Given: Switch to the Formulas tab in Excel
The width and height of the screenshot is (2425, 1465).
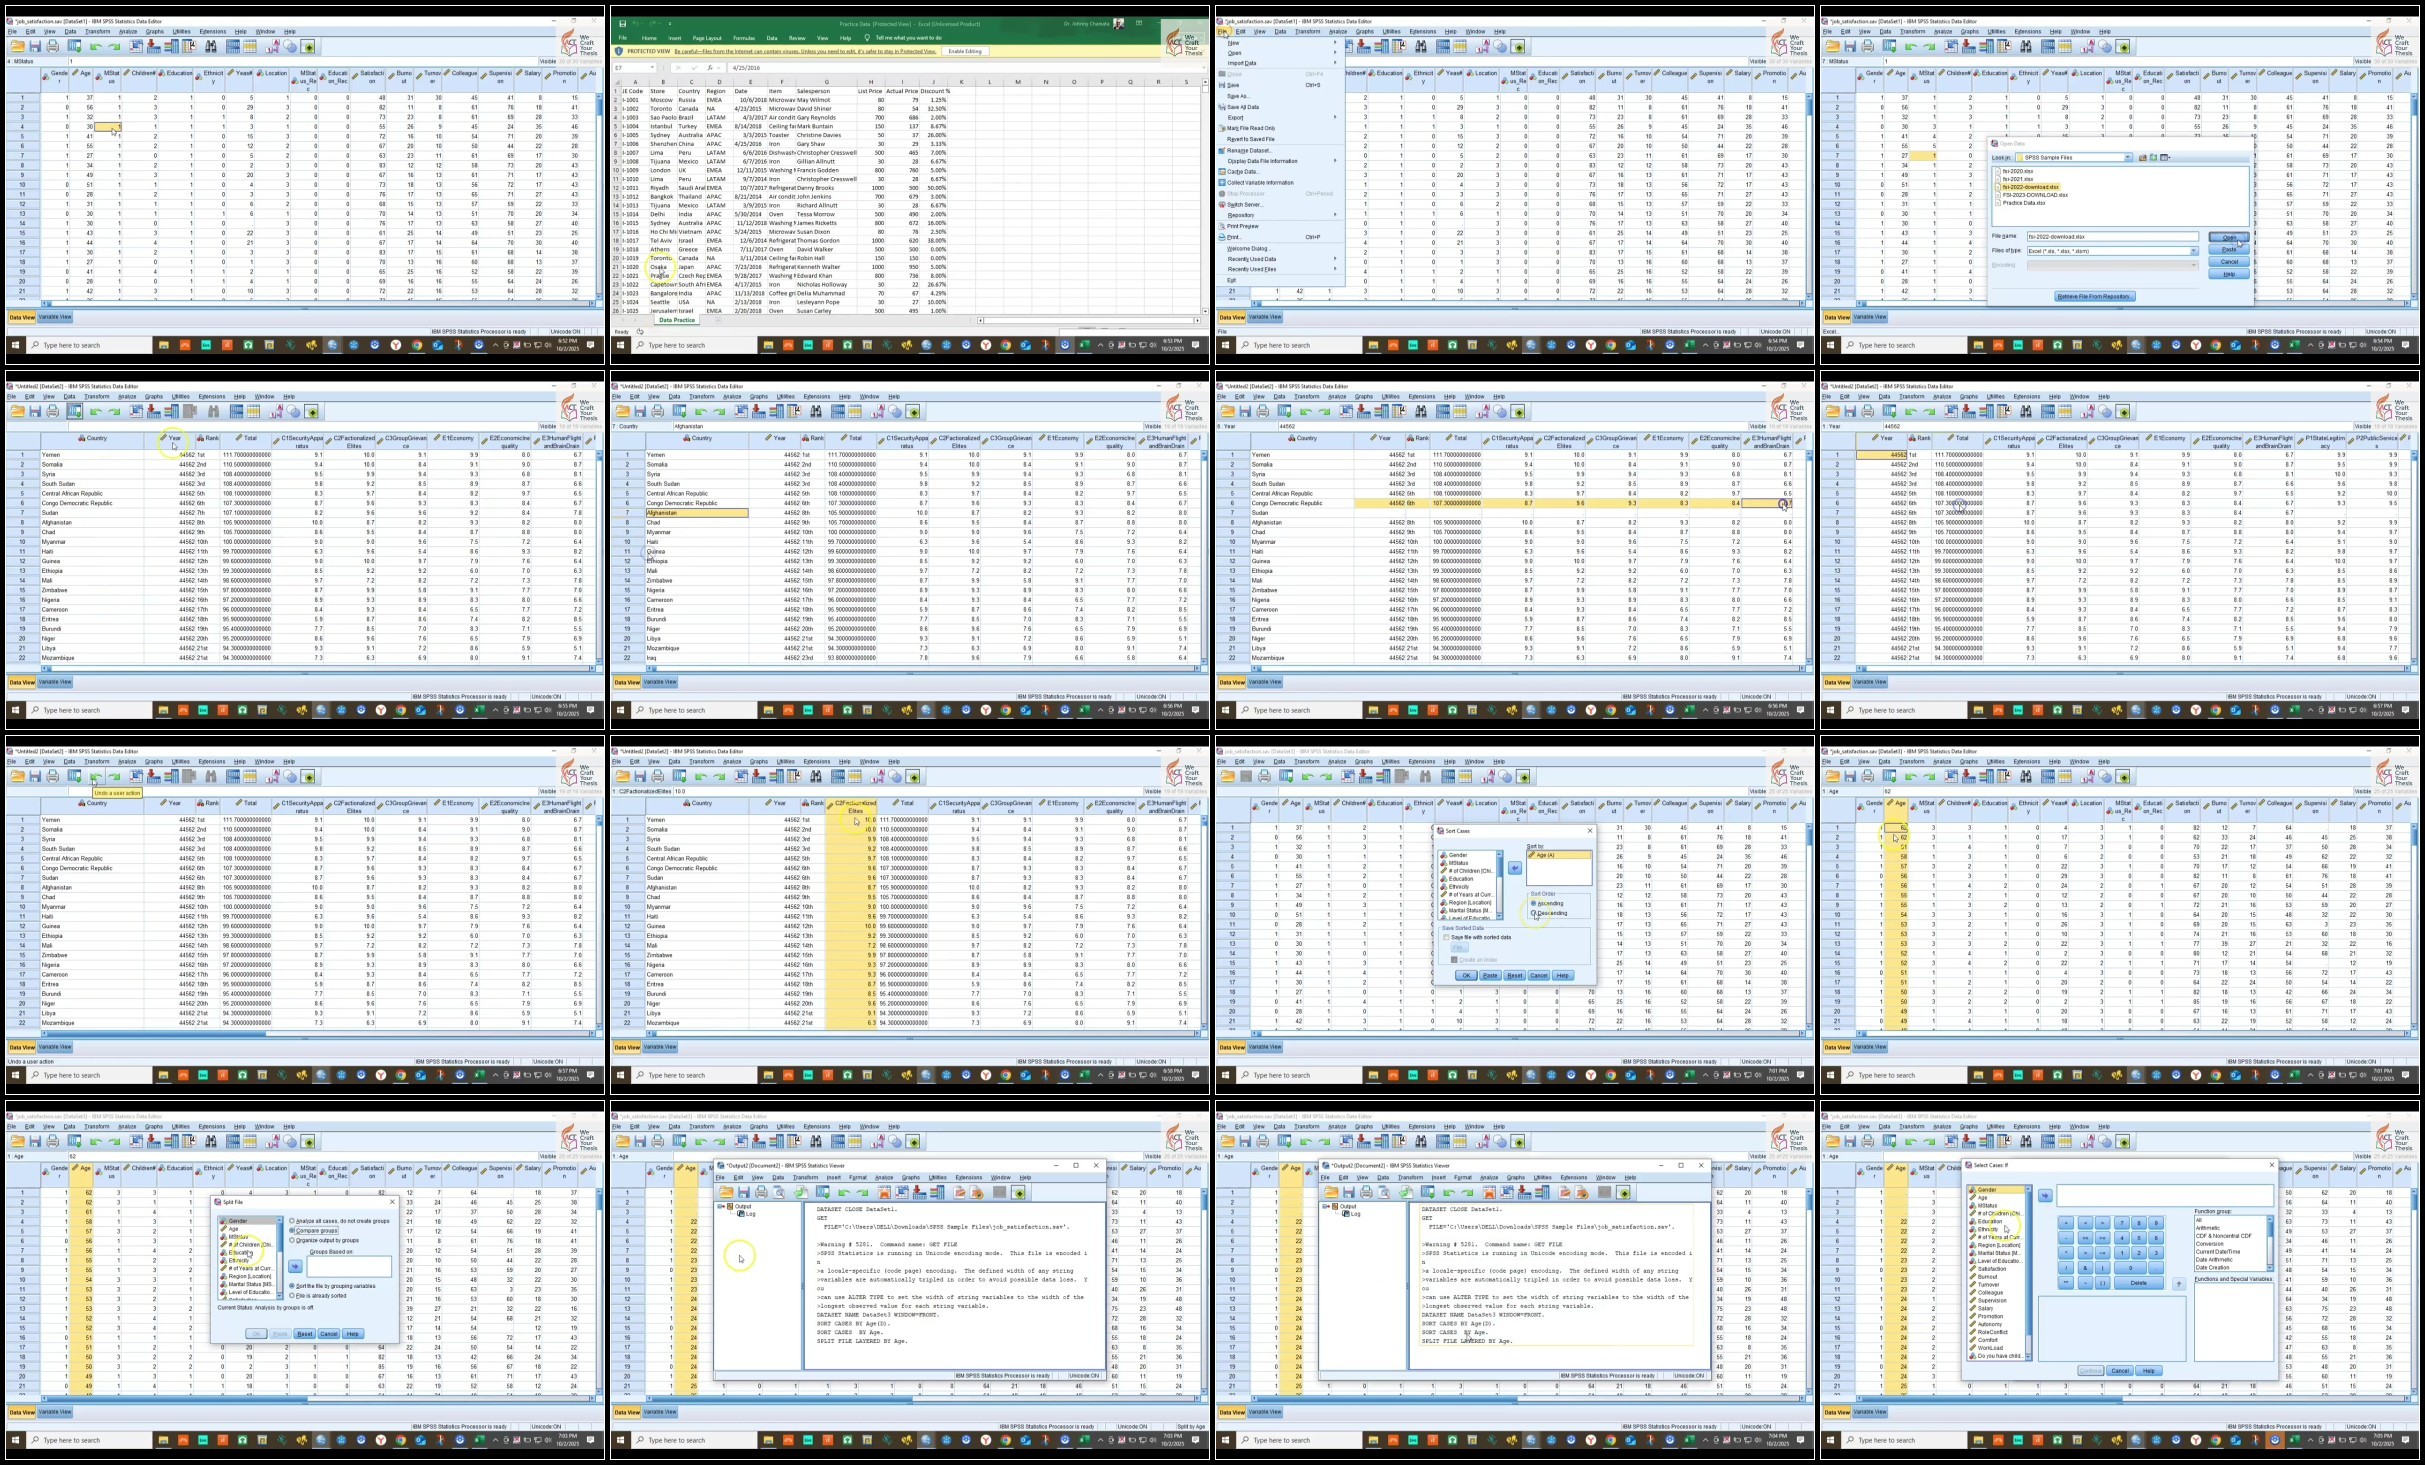Looking at the screenshot, I should pyautogui.click(x=743, y=38).
